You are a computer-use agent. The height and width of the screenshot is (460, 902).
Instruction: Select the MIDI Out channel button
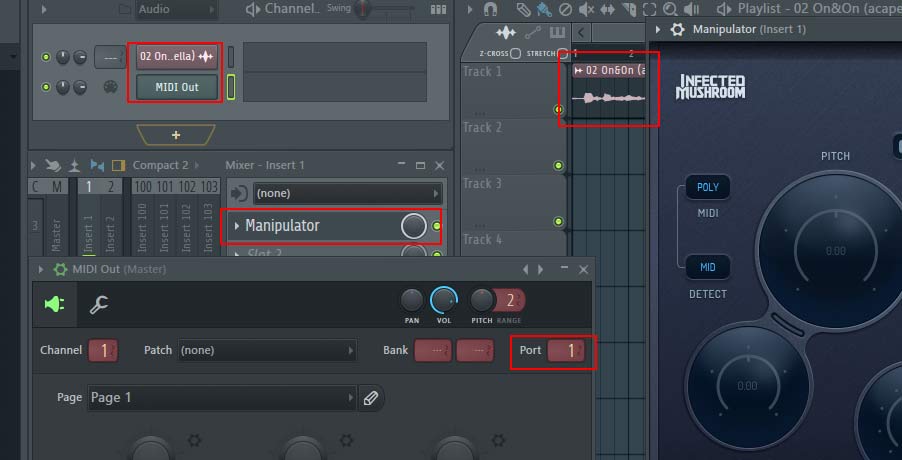tap(176, 87)
